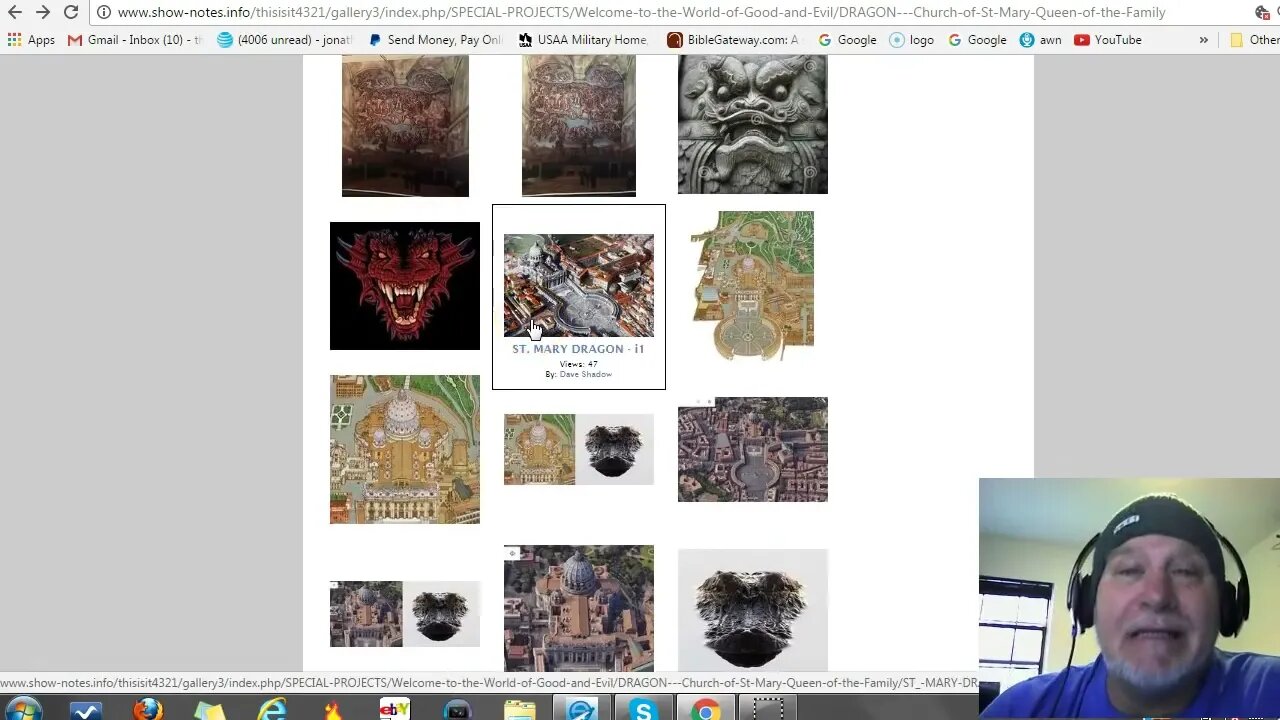This screenshot has width=1280, height=720.
Task: Open Skype from the taskbar
Action: click(643, 710)
